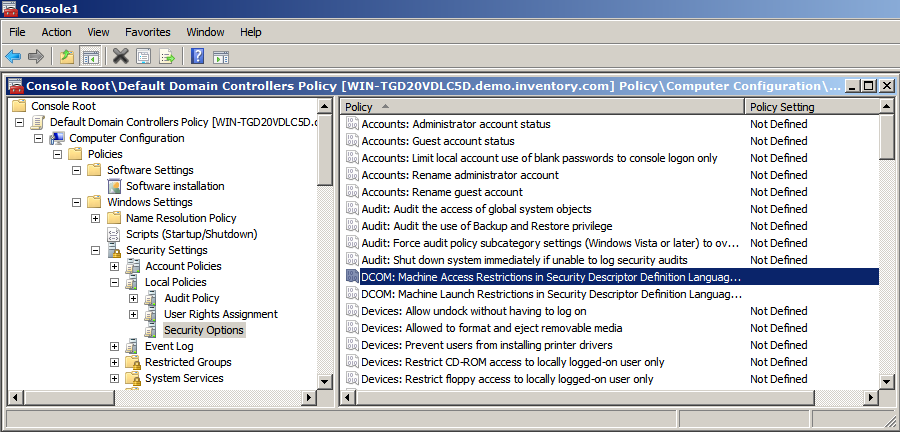Screen dimensions: 900x432
Task: Expand the Name Resolution Policy node
Action: 95,218
